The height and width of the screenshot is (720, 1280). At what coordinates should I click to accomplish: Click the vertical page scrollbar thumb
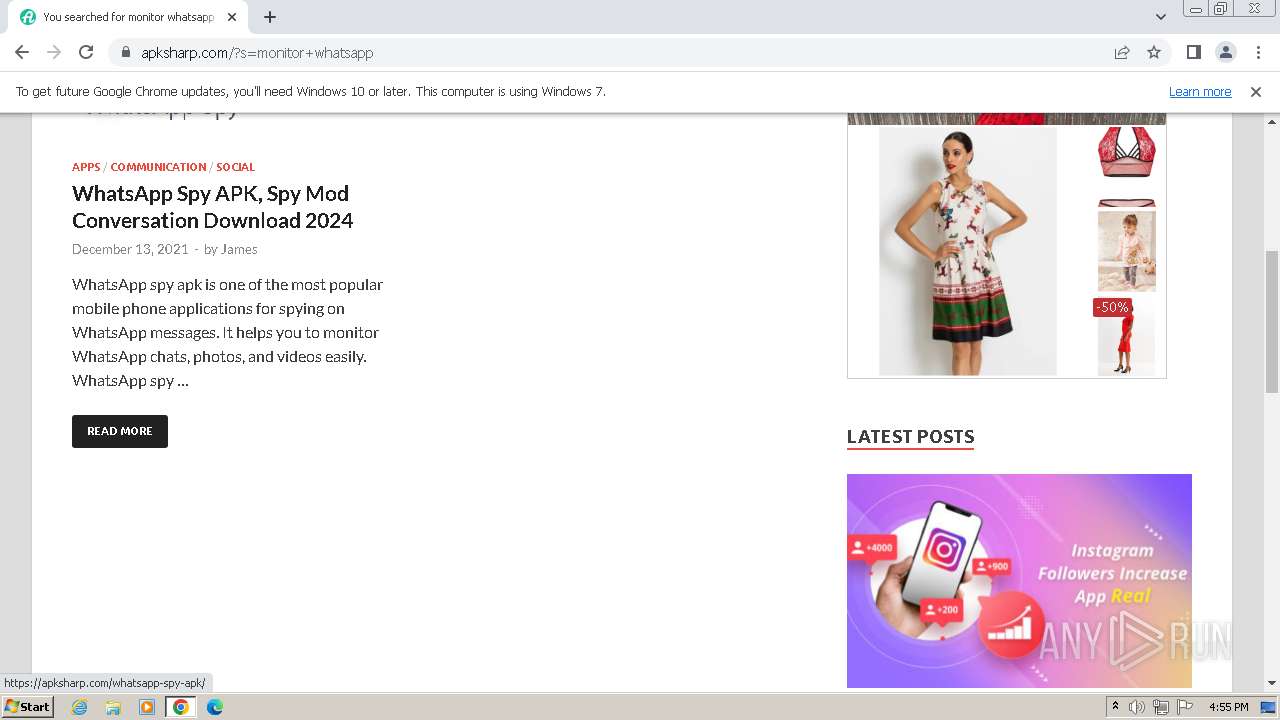tap(1272, 321)
